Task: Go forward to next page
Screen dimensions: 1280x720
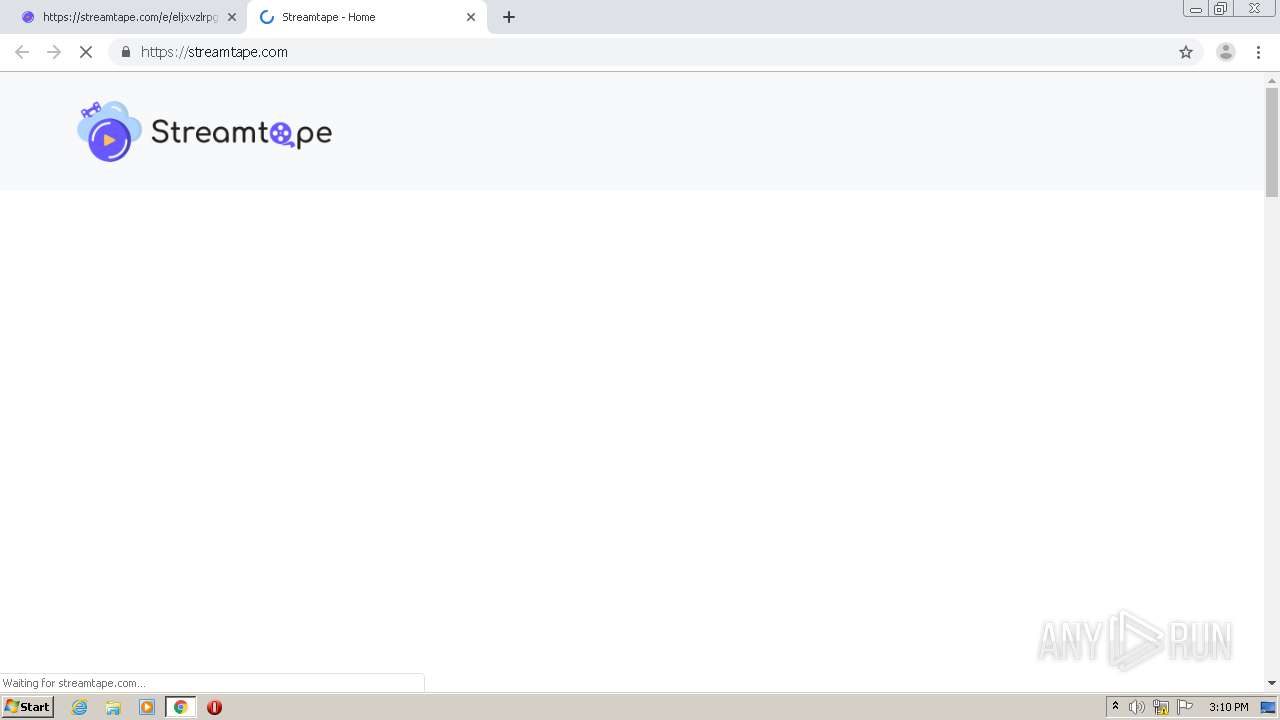Action: point(54,52)
